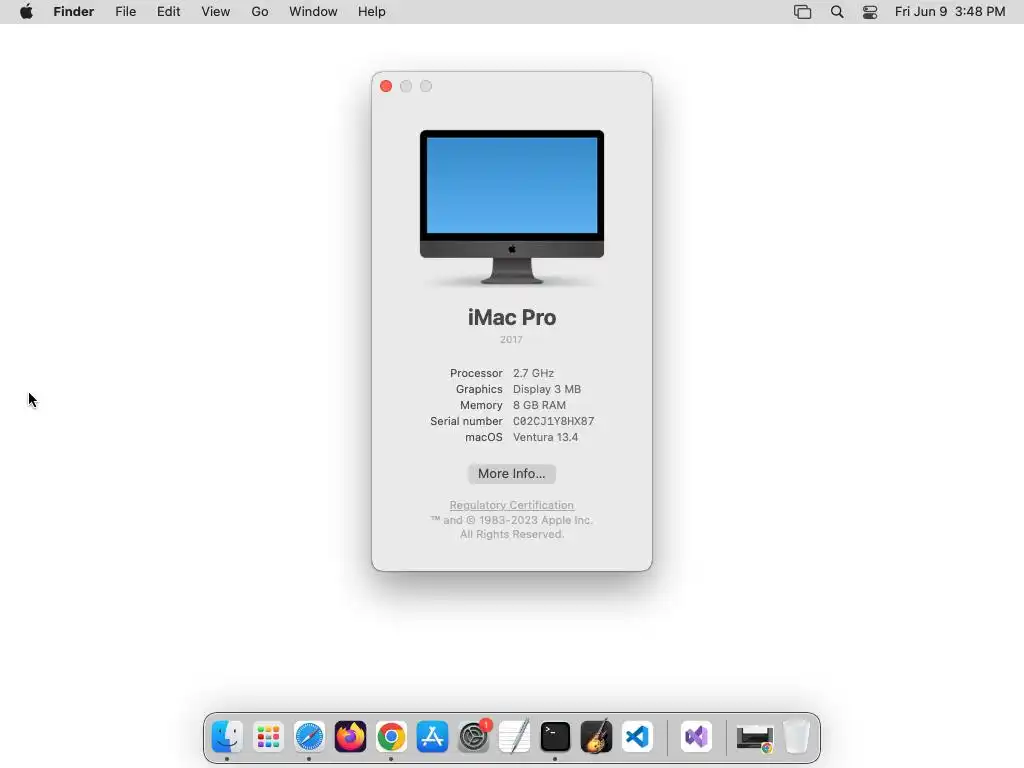Open the Window menu
The image size is (1024, 768).
pos(313,12)
